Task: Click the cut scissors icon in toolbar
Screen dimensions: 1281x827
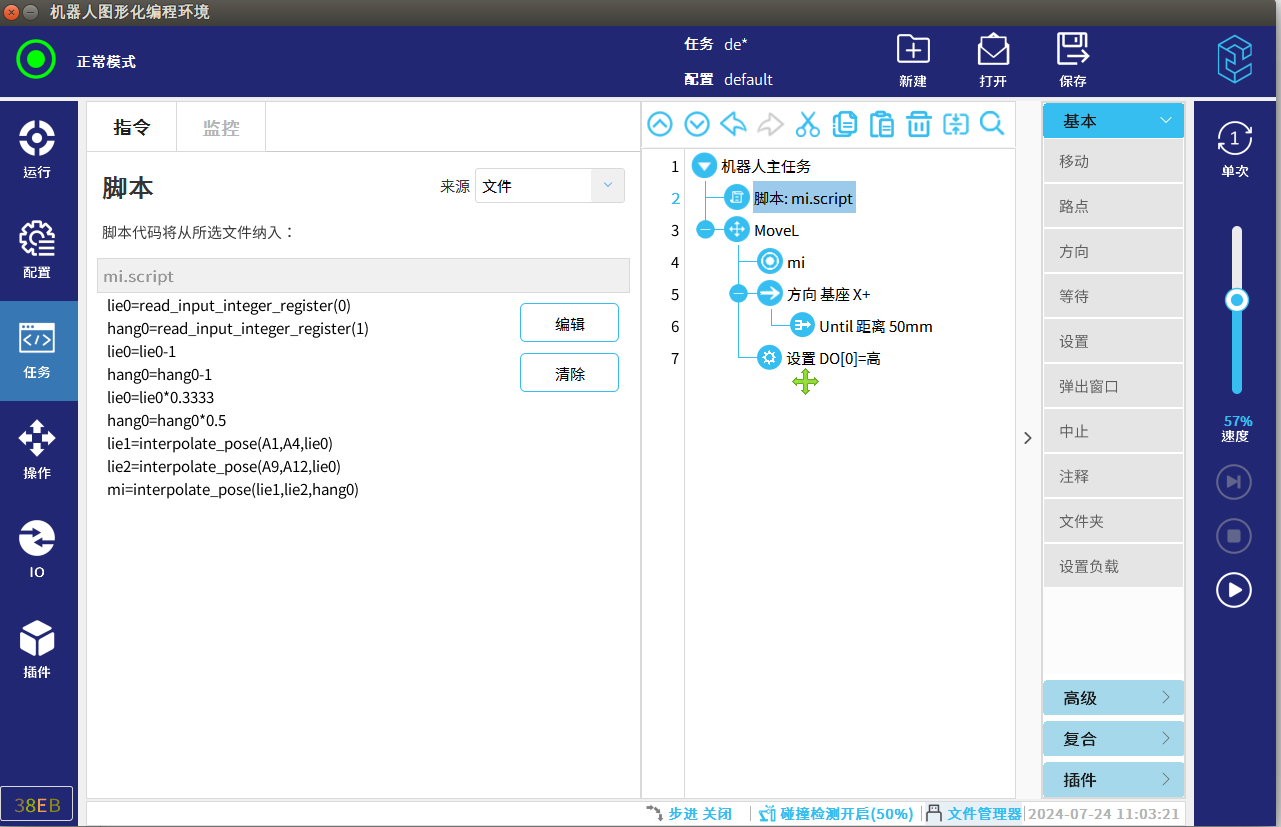Action: [807, 124]
